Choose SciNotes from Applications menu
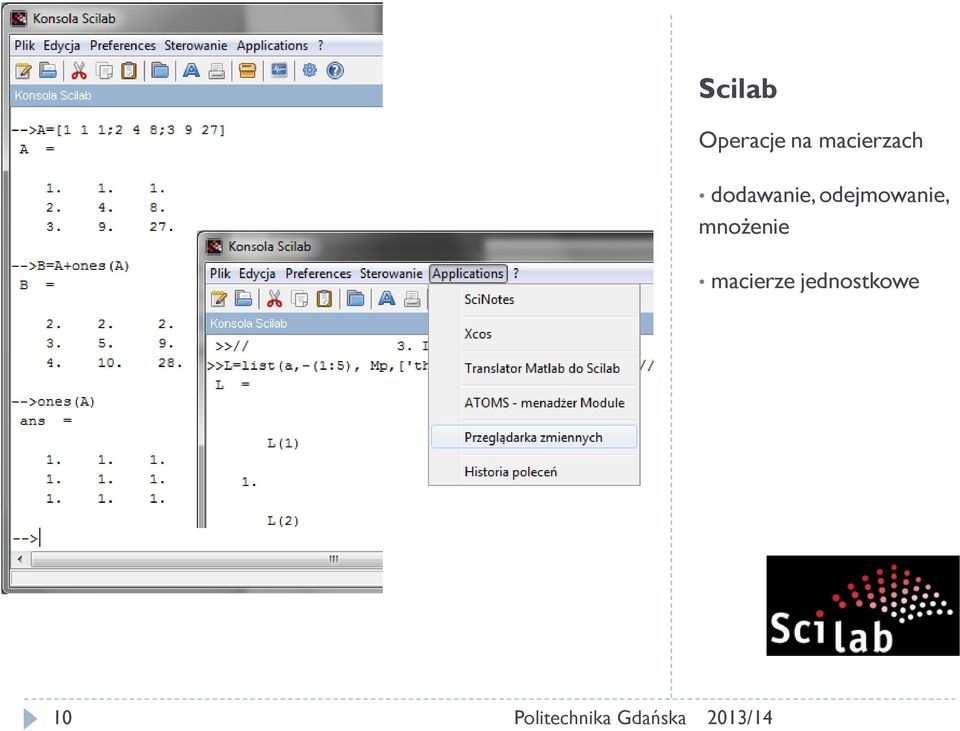This screenshot has width=960, height=731. (534, 299)
